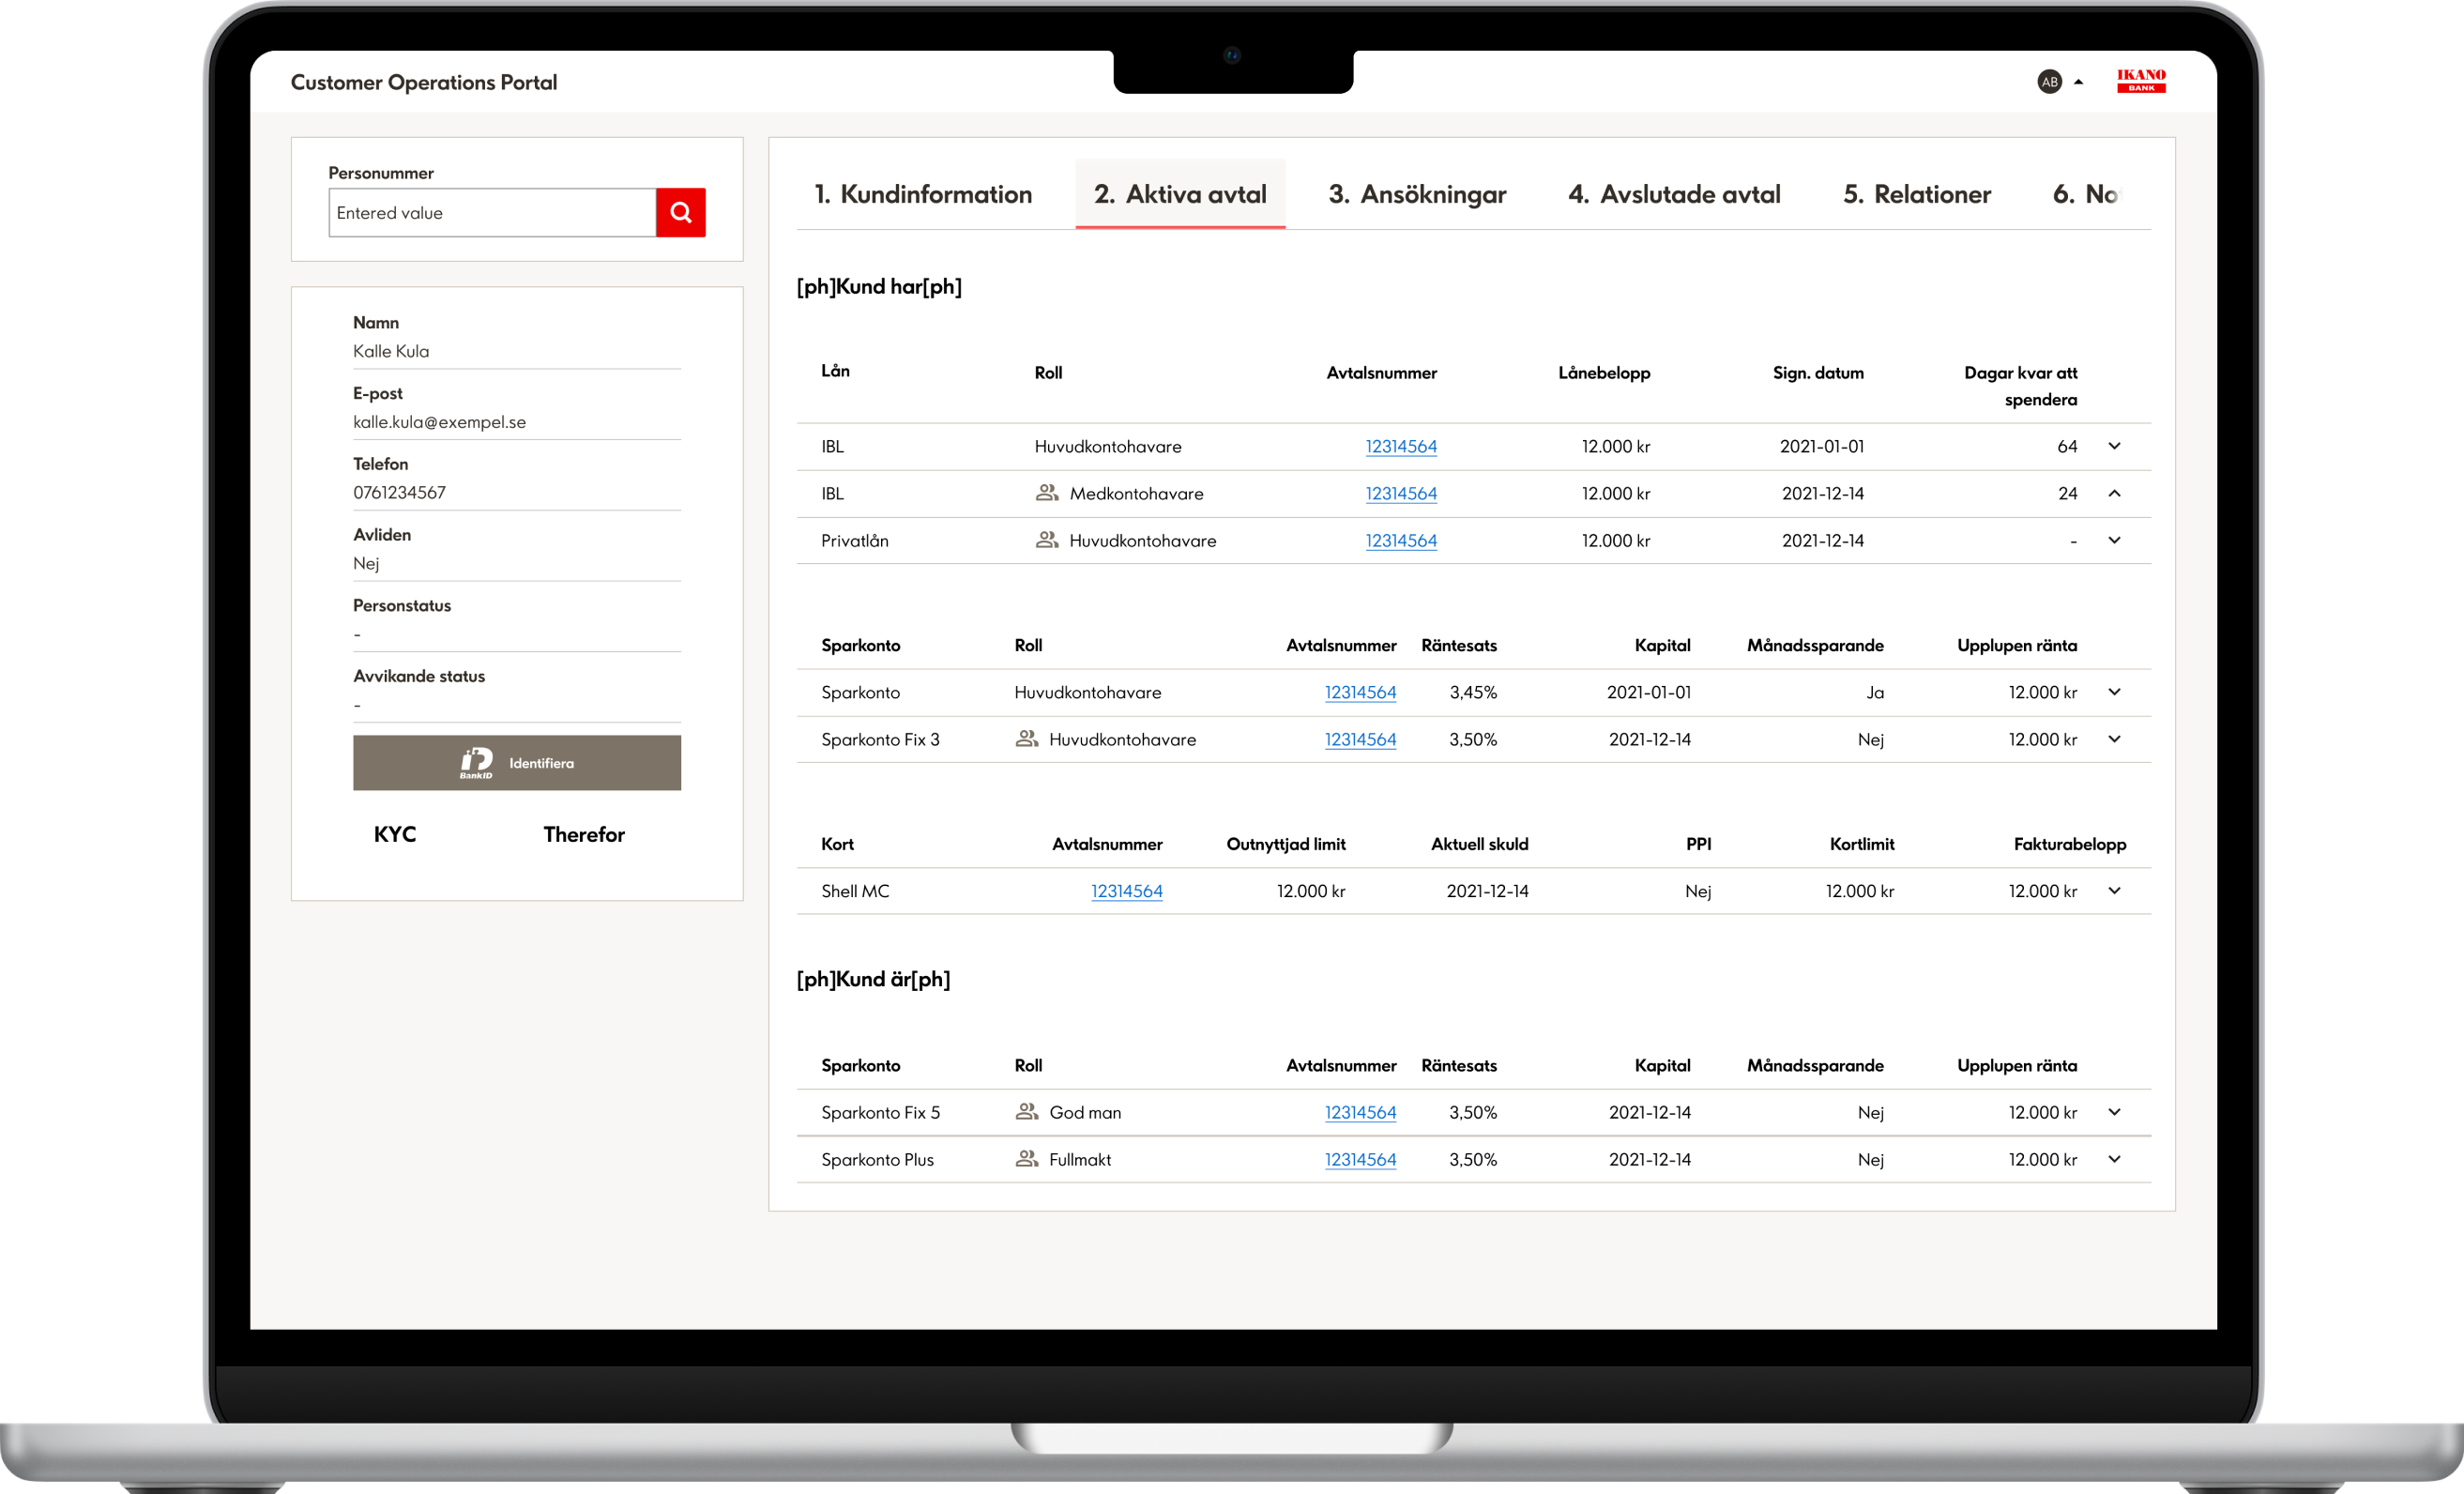The image size is (2464, 1494).
Task: Click the Ikano Bank logo
Action: (2140, 81)
